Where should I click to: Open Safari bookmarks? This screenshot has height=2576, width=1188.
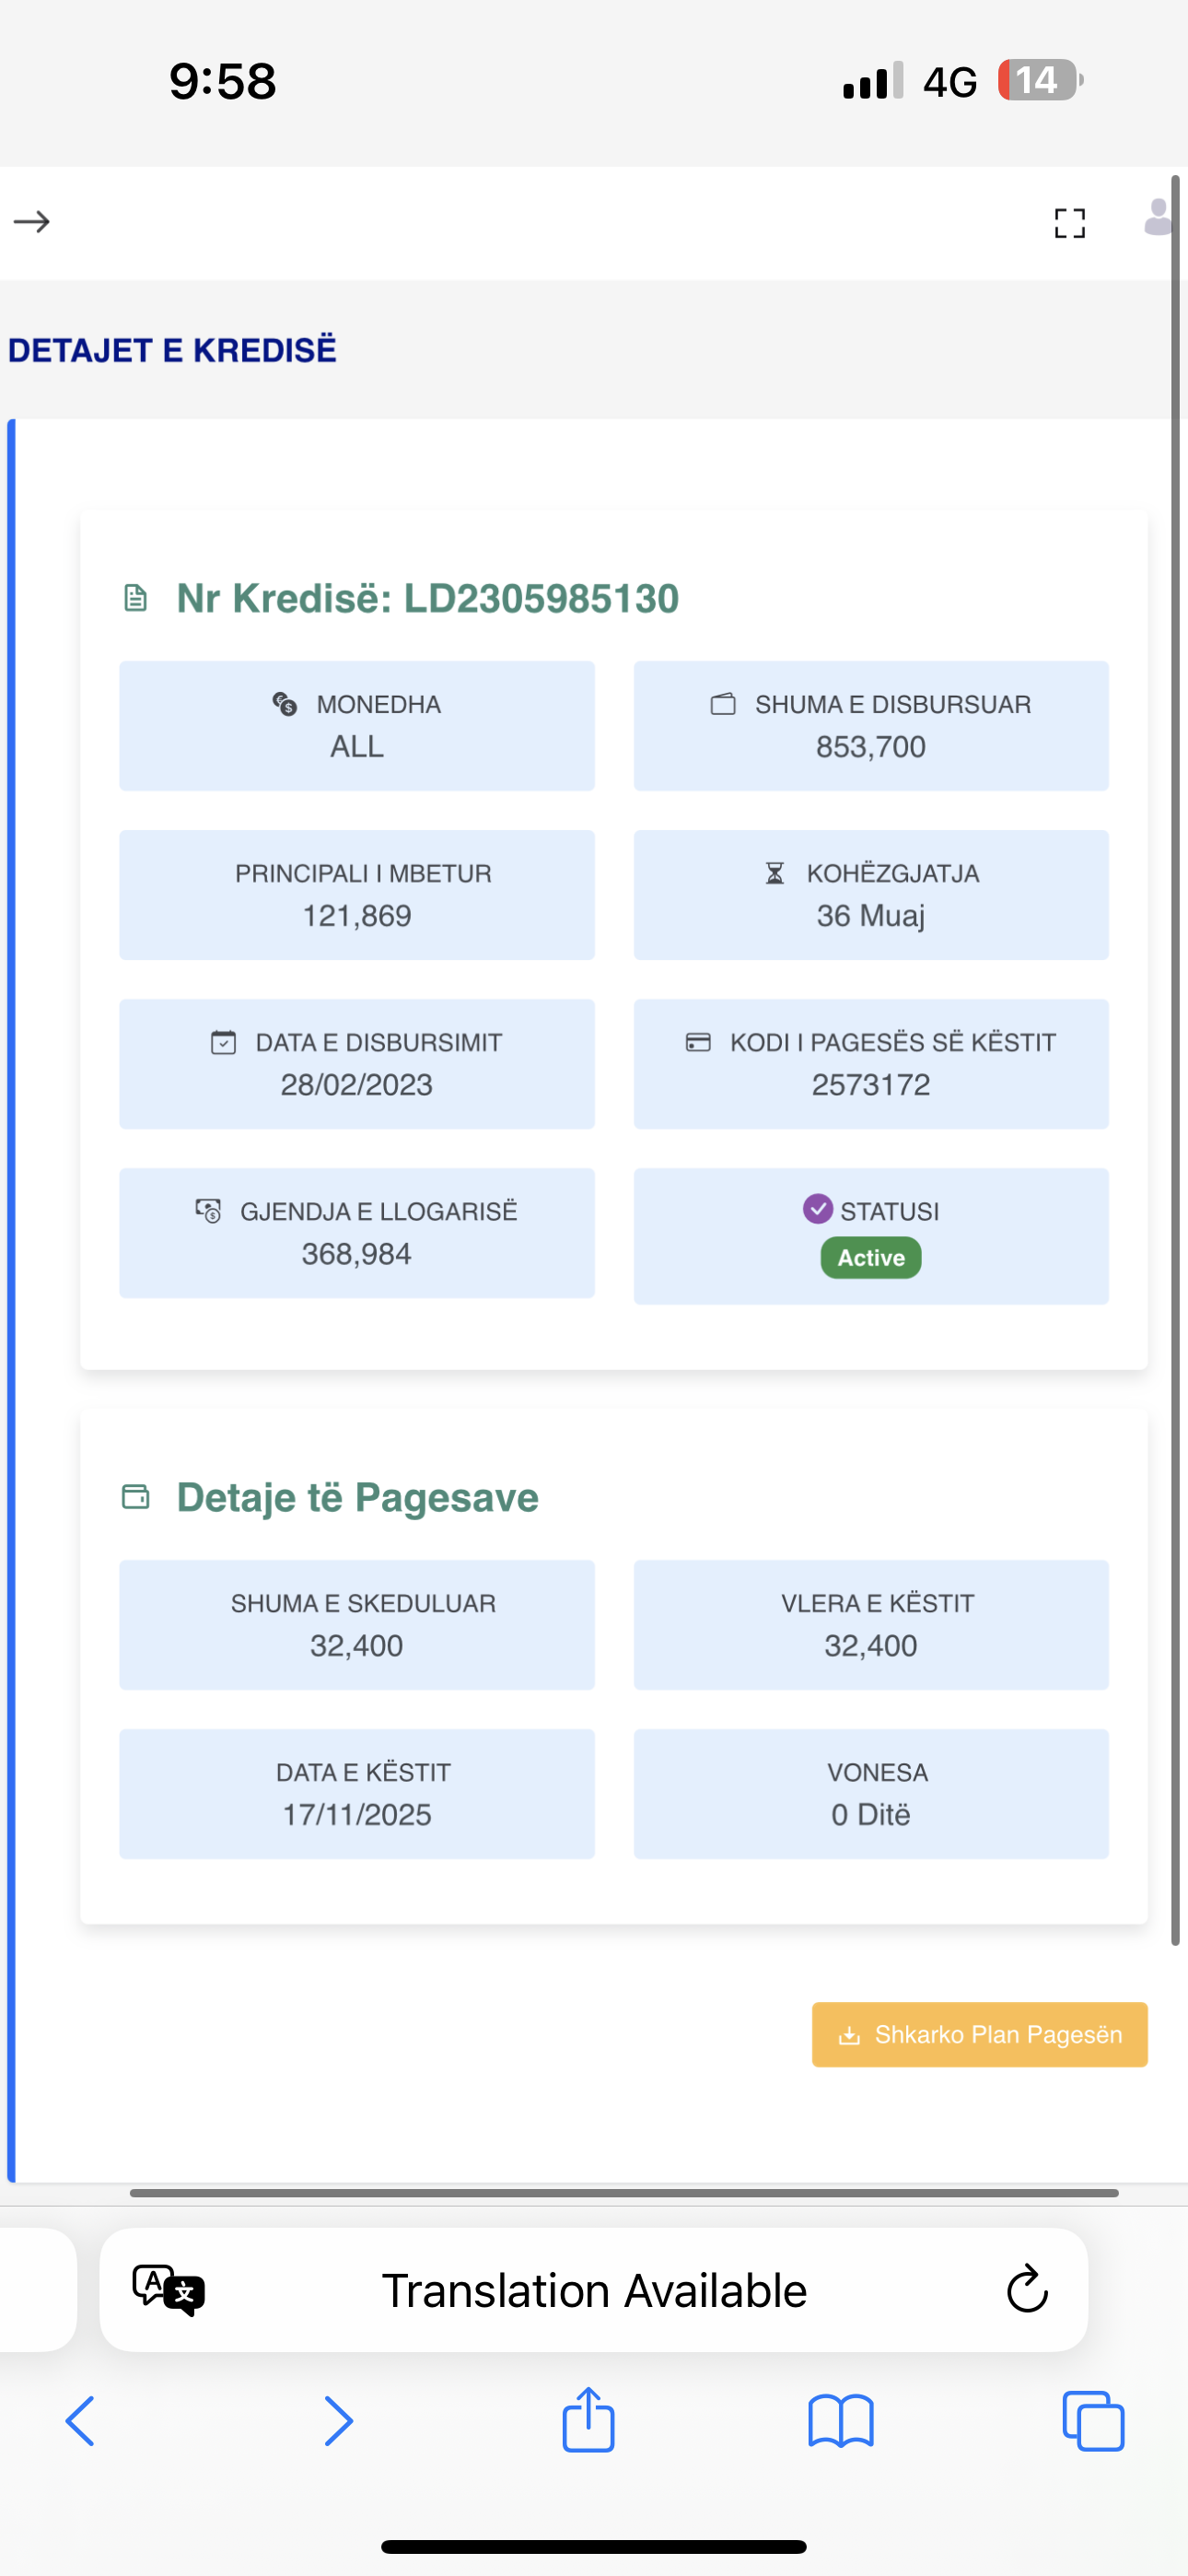coord(840,2421)
